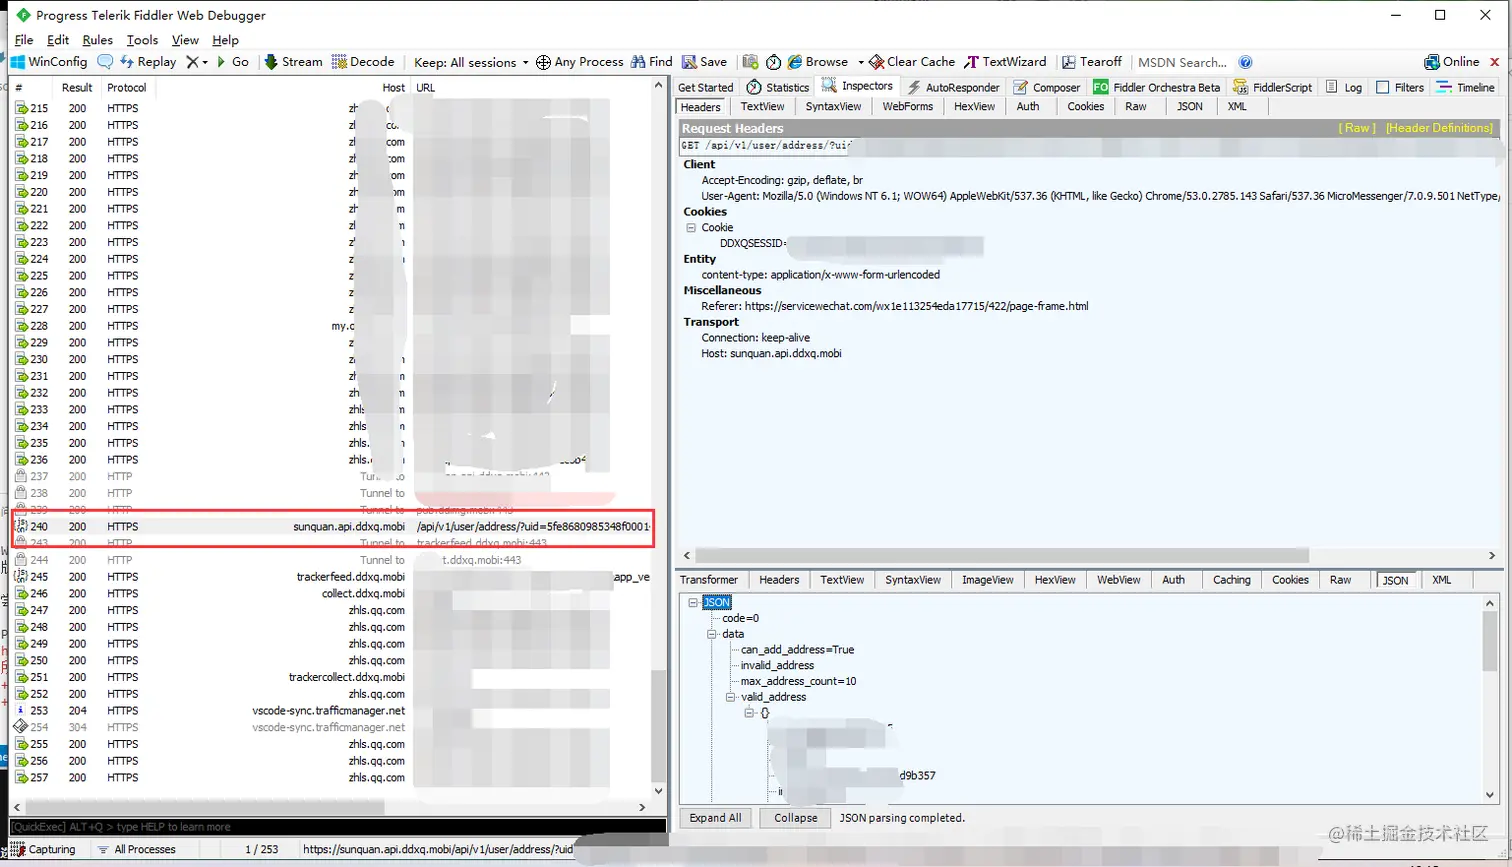This screenshot has width=1512, height=867.
Task: Open the Composer tab
Action: [x=1046, y=87]
